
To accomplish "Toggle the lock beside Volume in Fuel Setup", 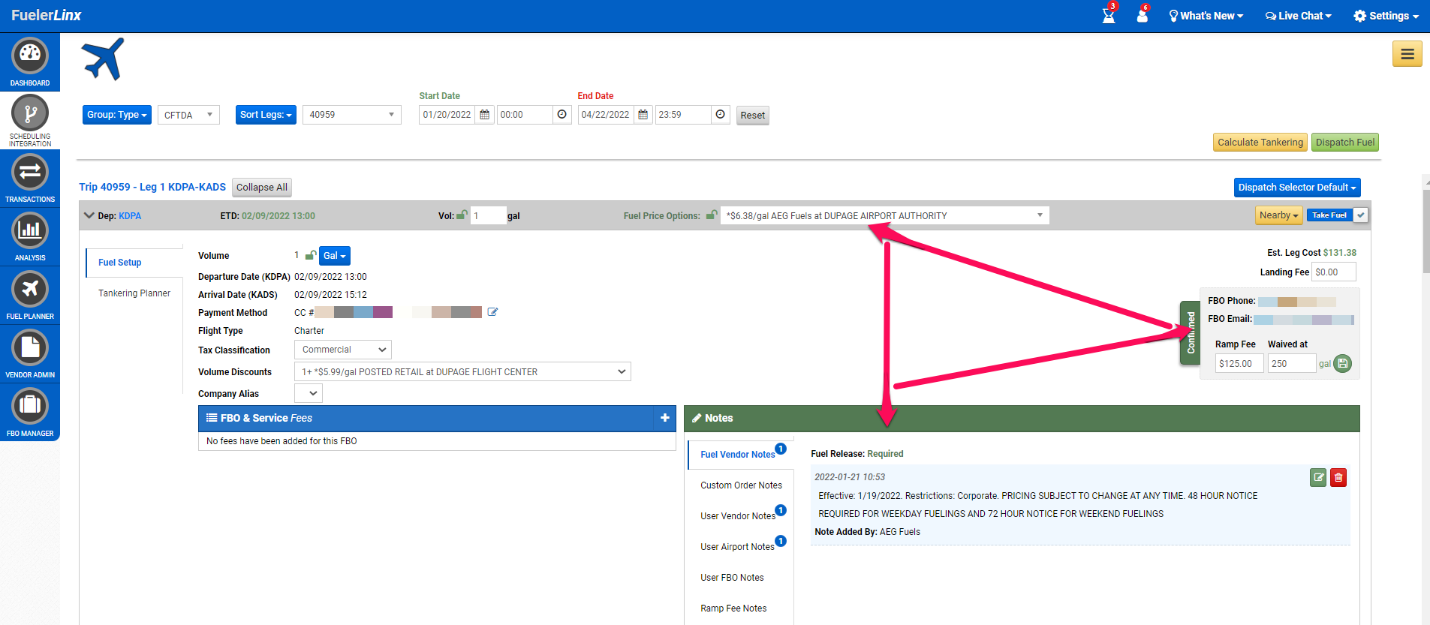I will pyautogui.click(x=311, y=256).
